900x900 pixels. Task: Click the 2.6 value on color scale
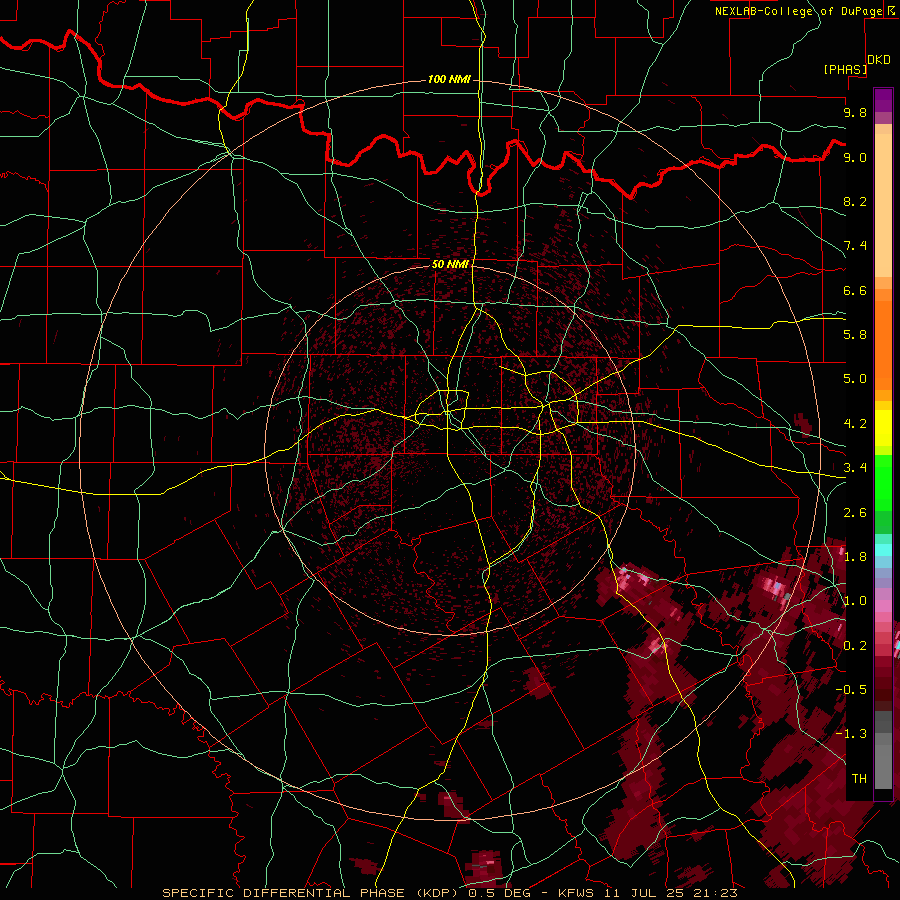click(855, 513)
